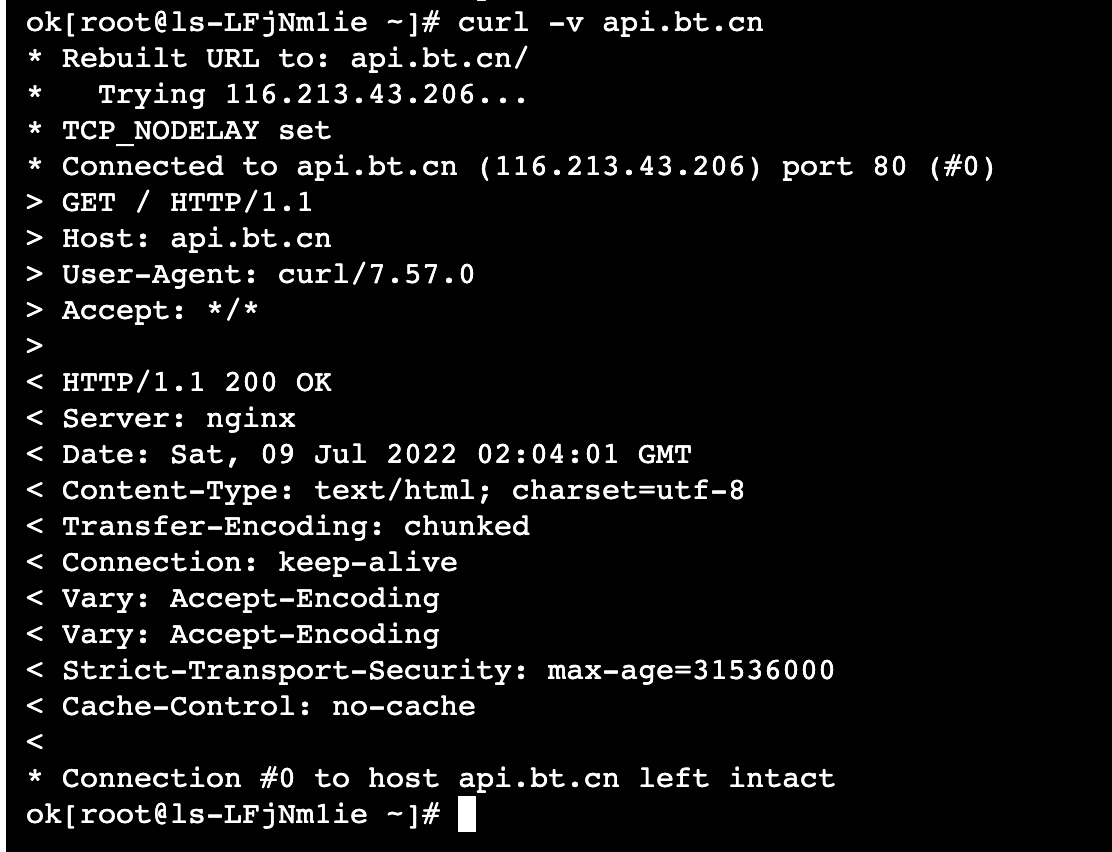Click the 'Cache-Control: no-cache' header line
This screenshot has height=852, width=1112.
[268, 706]
